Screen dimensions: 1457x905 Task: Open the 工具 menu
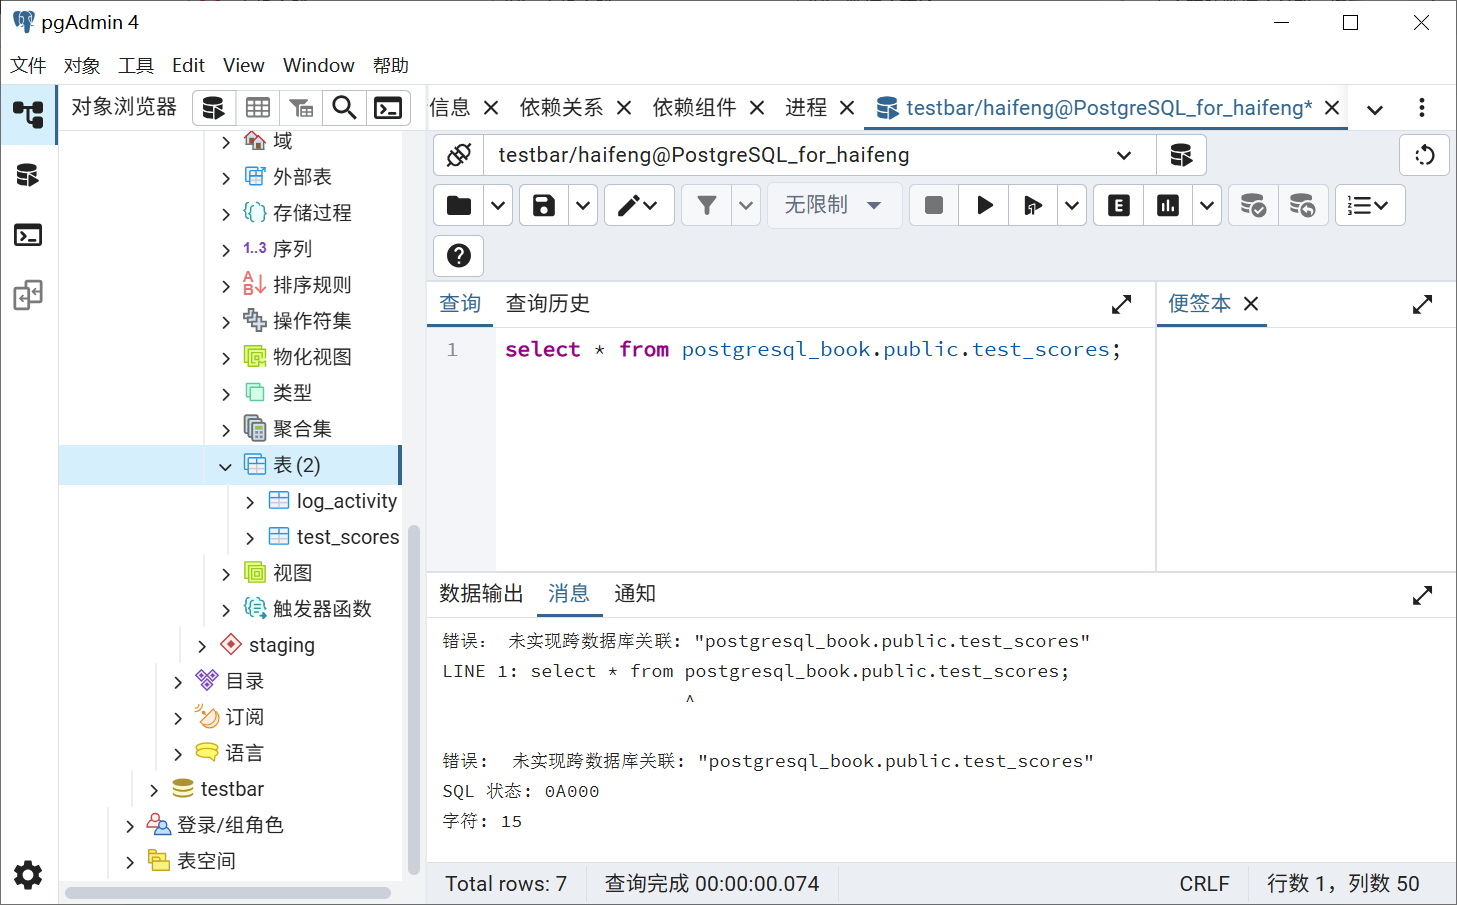point(136,66)
